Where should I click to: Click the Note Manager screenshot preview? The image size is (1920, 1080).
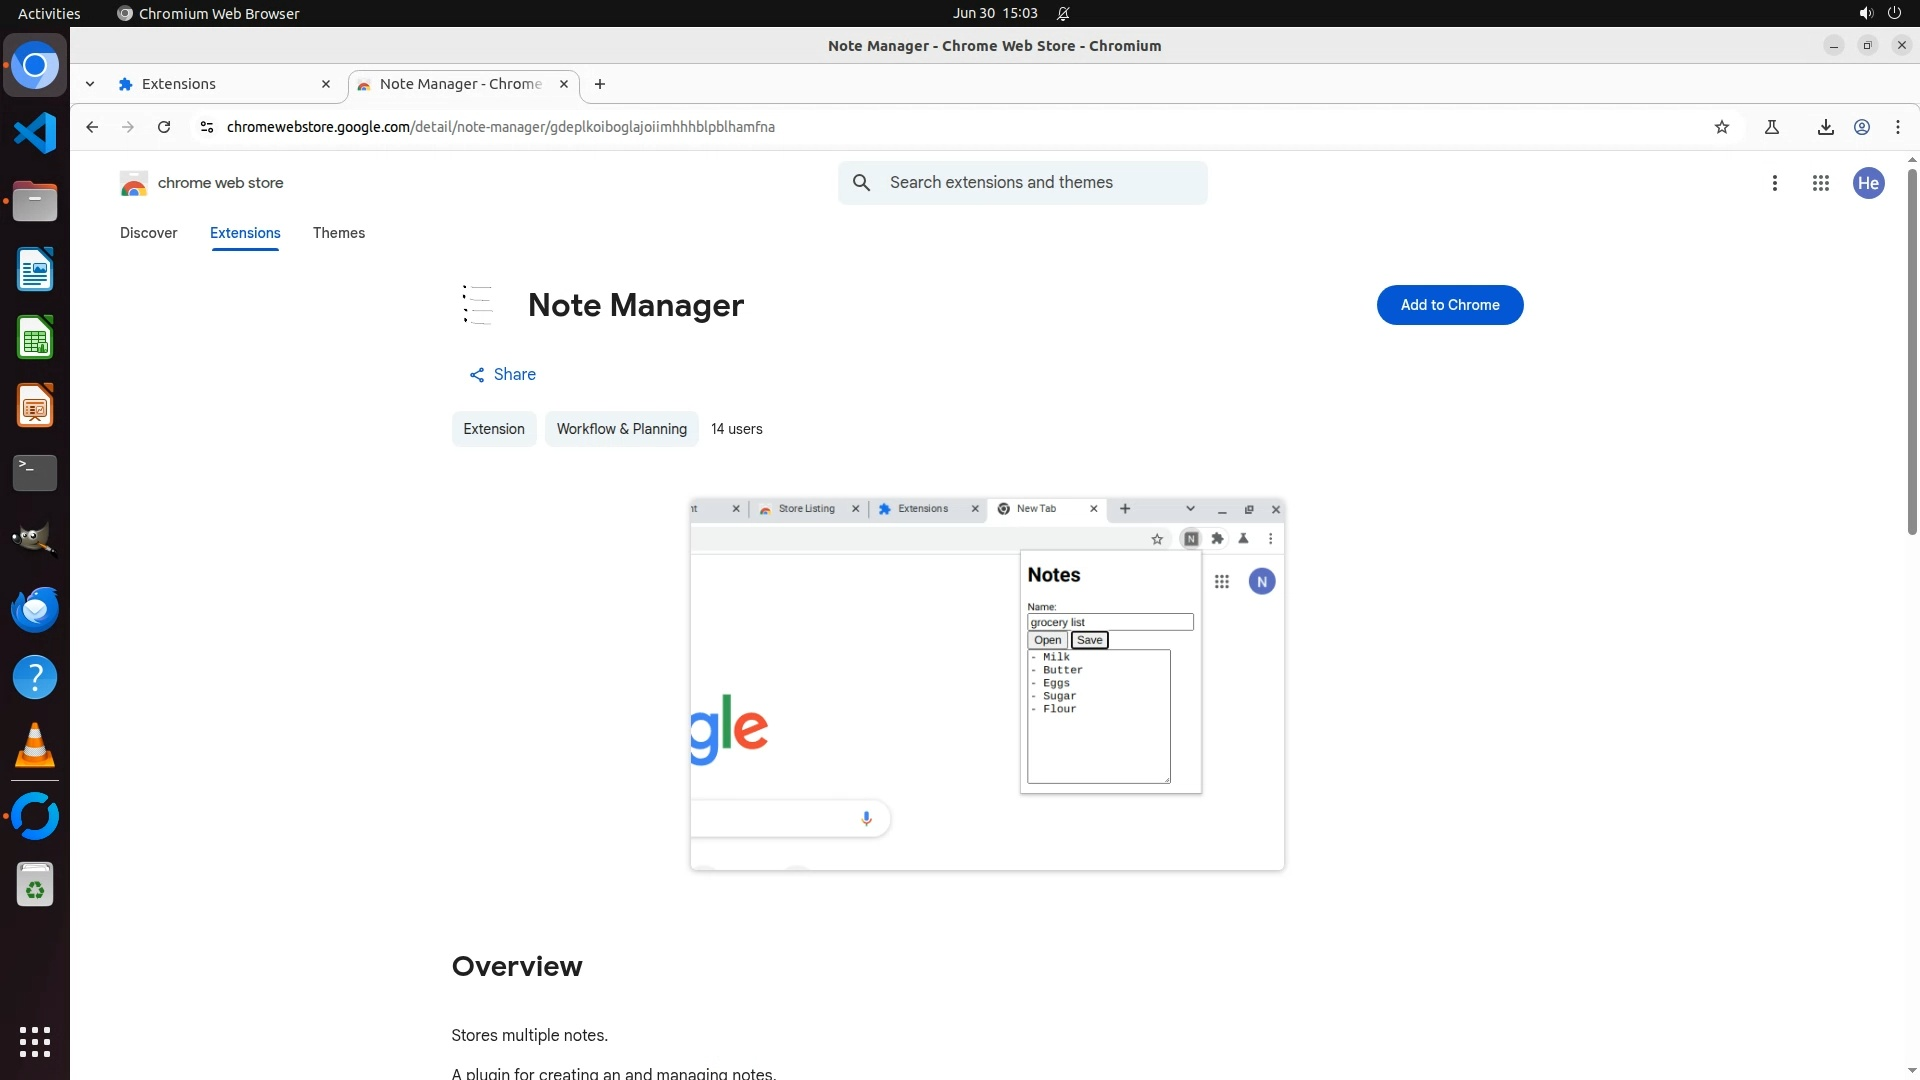tap(986, 684)
